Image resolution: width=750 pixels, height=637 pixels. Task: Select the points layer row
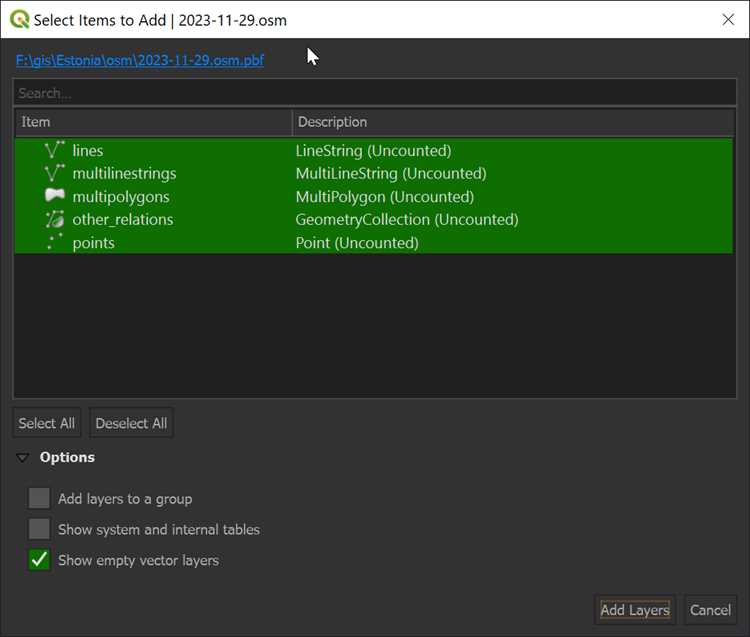(374, 242)
